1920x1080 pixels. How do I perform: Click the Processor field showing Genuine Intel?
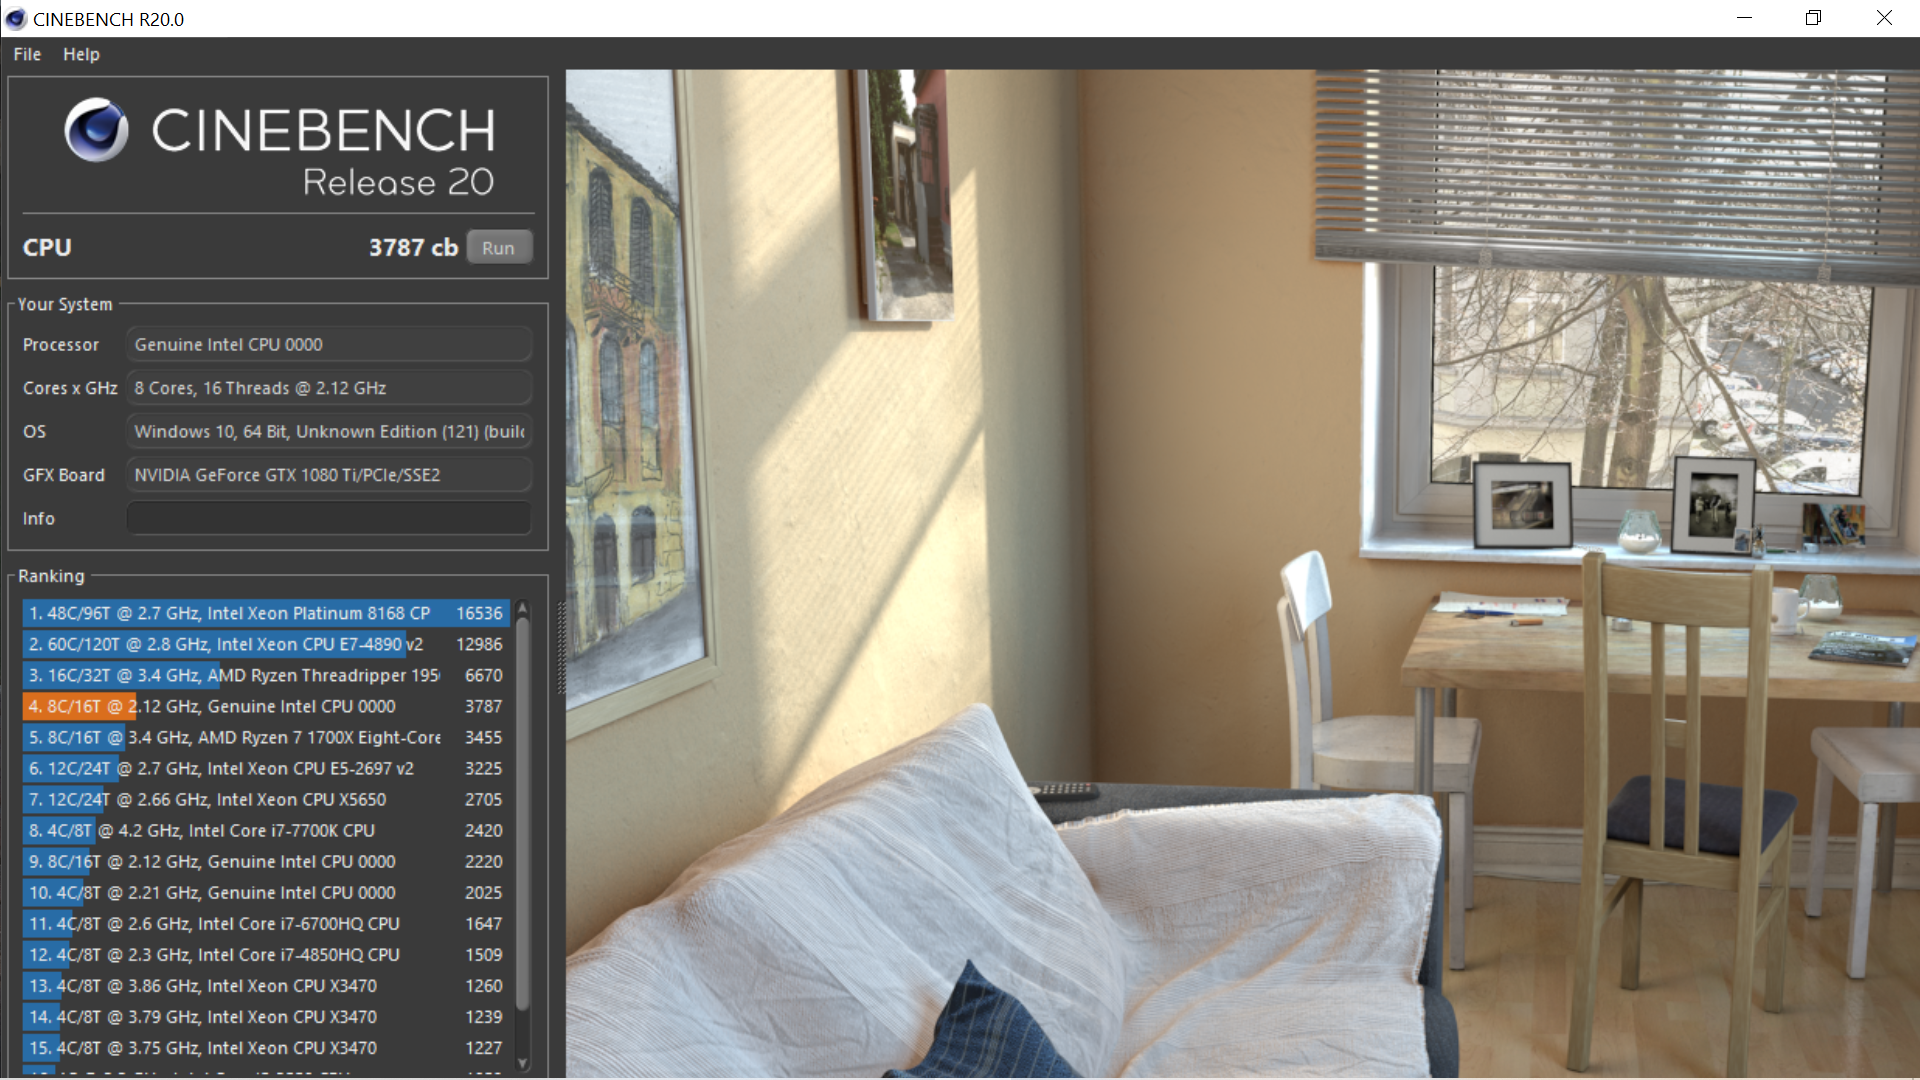pos(328,344)
